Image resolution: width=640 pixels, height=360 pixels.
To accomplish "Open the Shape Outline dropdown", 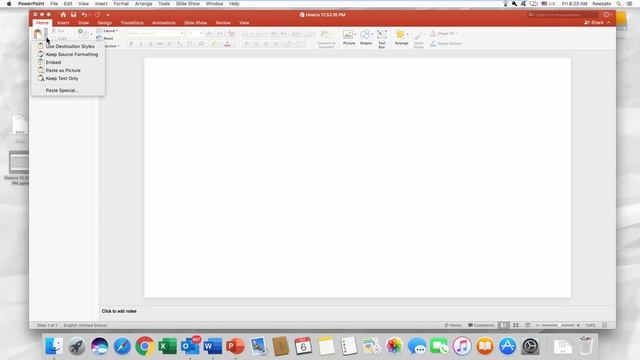I will click(447, 43).
